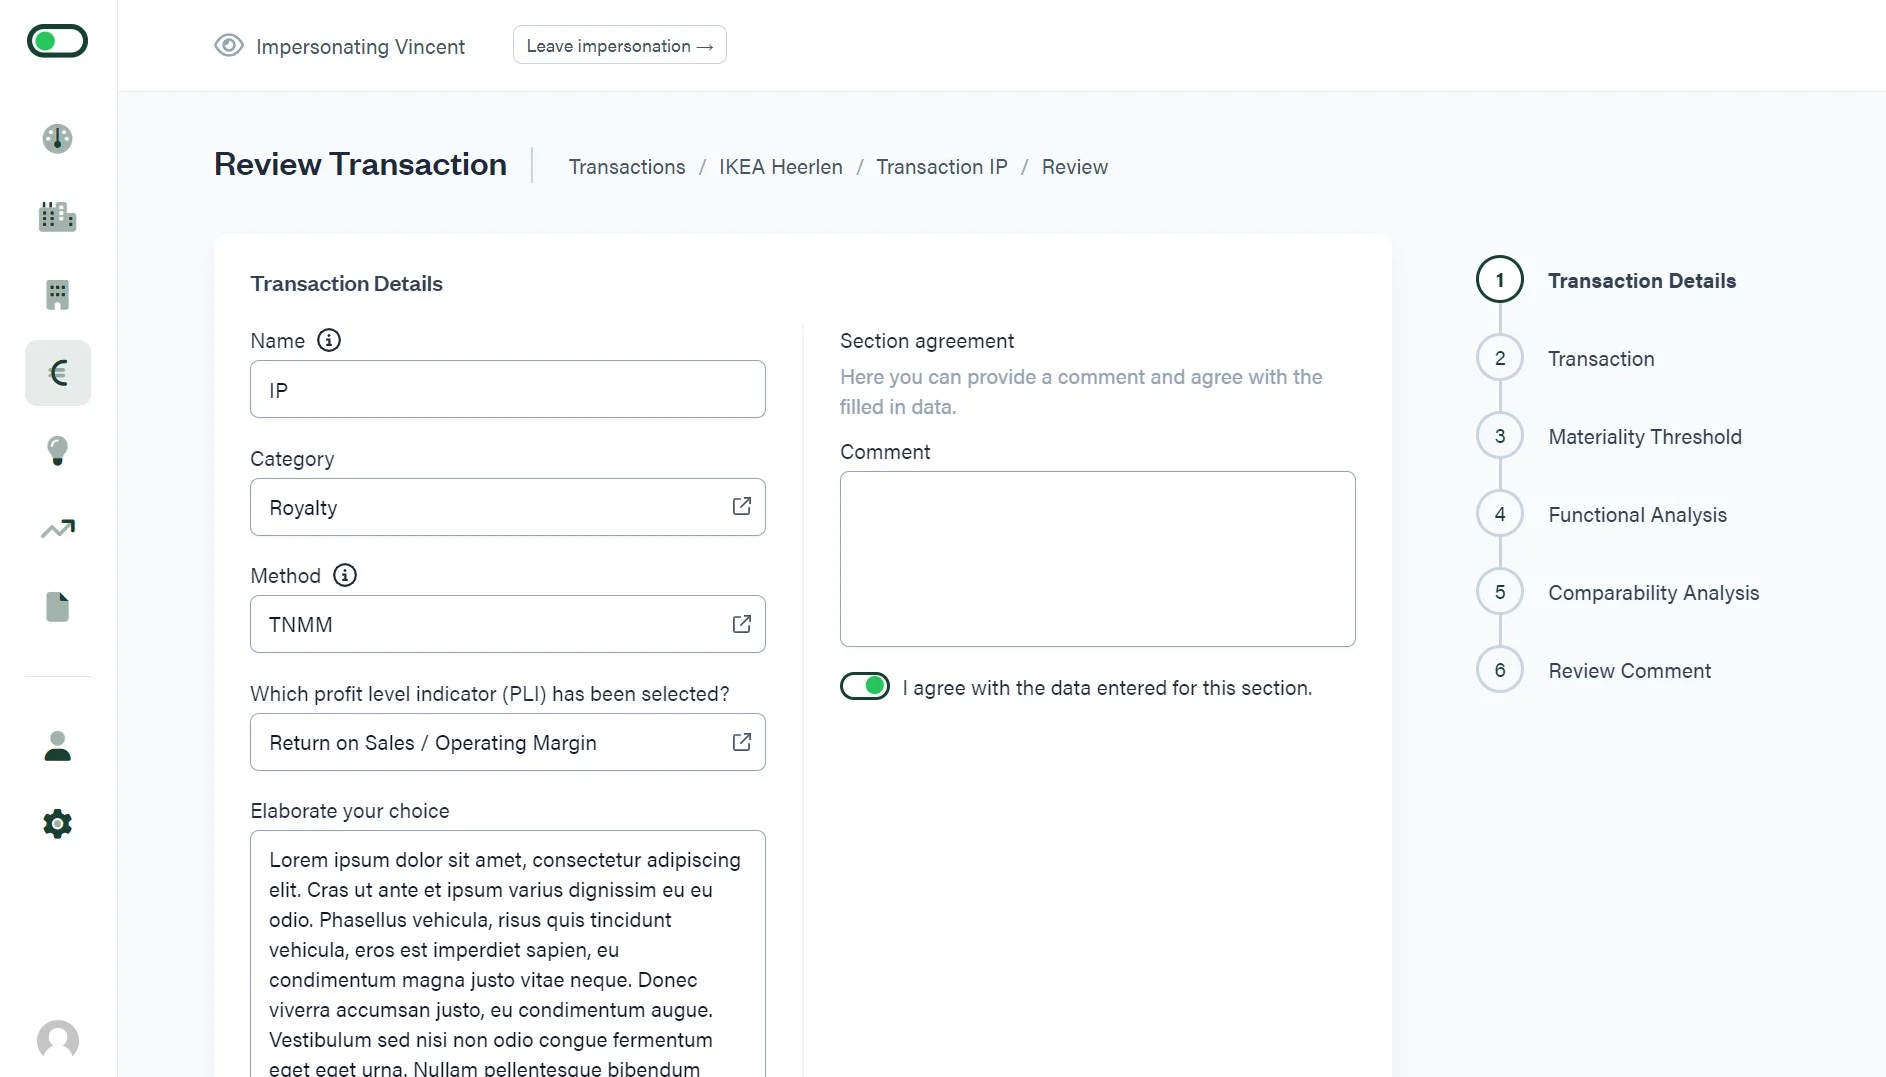Screen dimensions: 1886x1077
Task: Click the city buildings icon in sidebar
Action: click(x=58, y=216)
